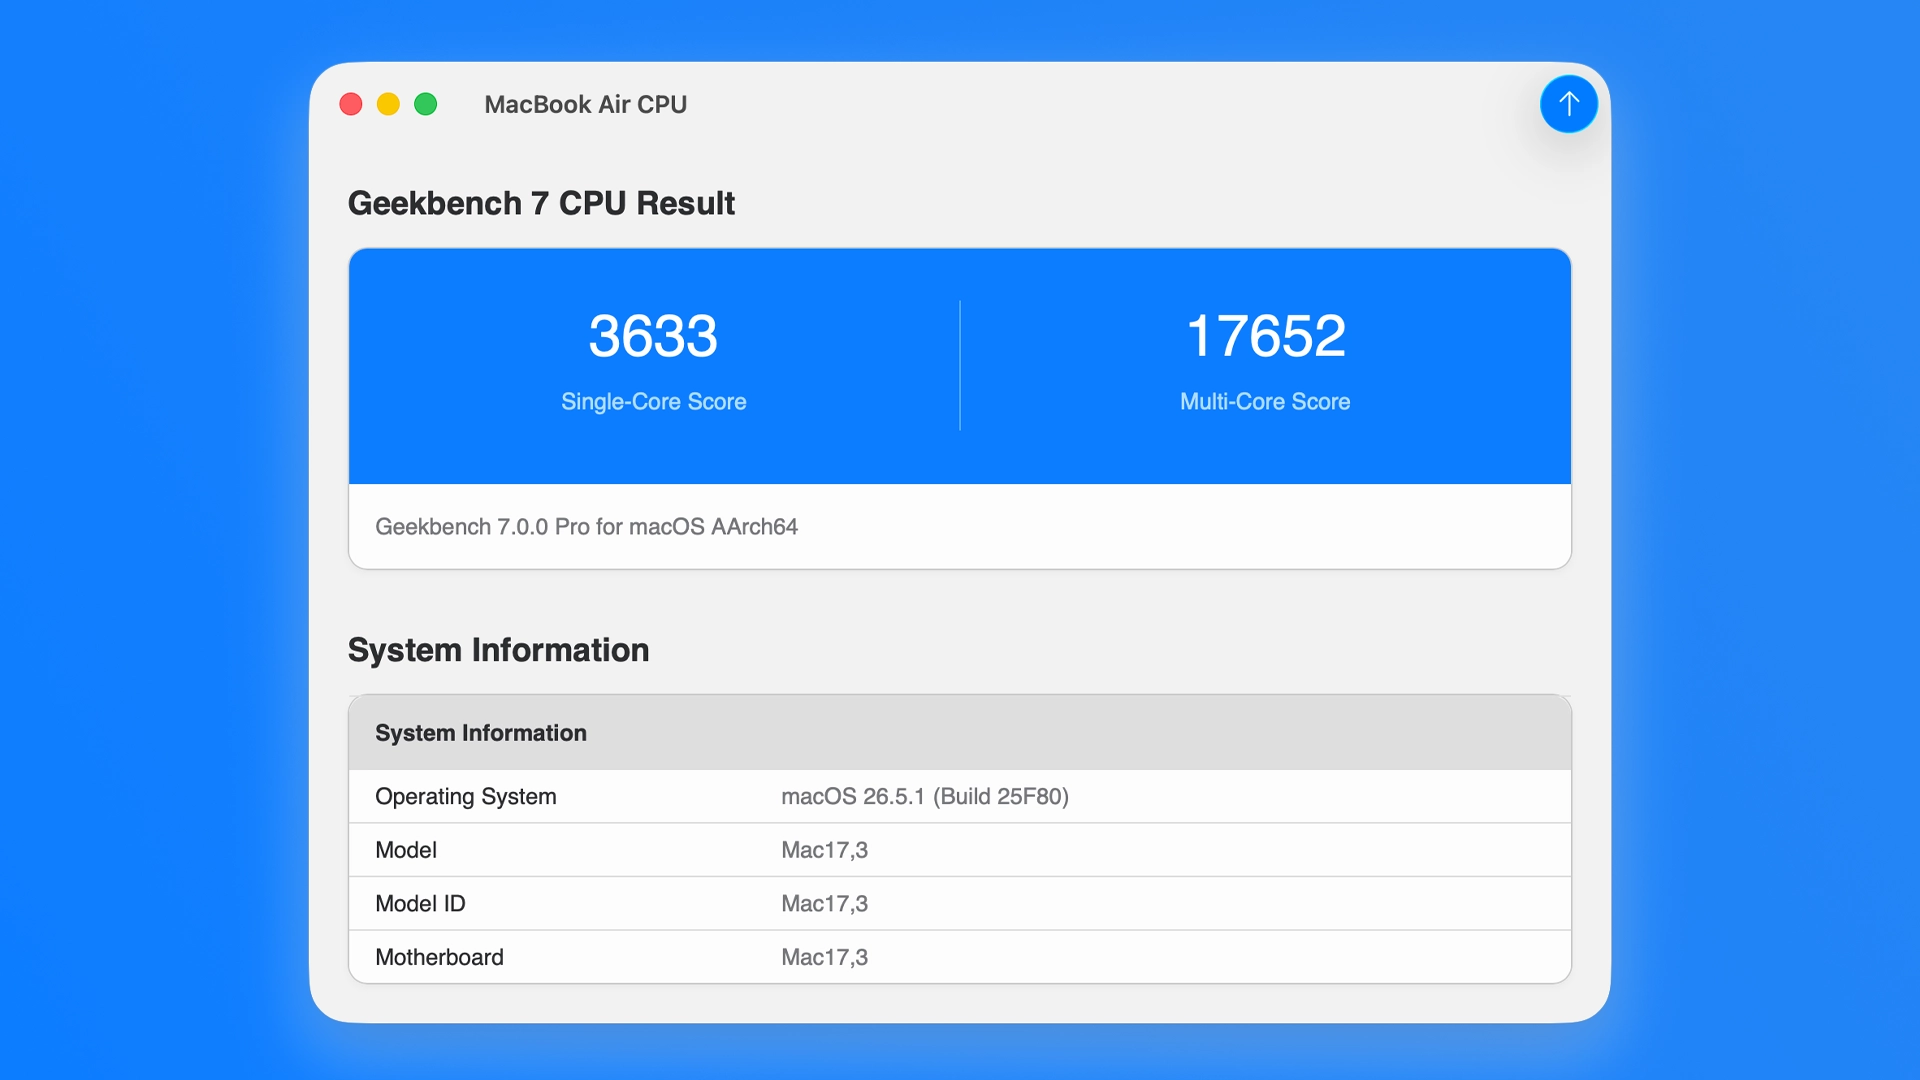Click the MacBook Air CPU window title
The width and height of the screenshot is (1920, 1080).
click(585, 104)
